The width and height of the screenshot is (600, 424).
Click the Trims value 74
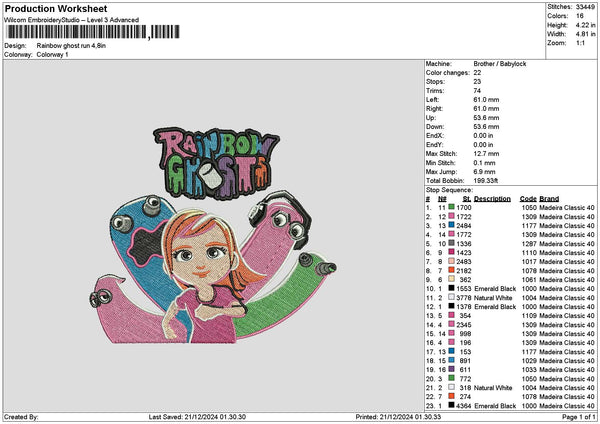click(x=477, y=91)
